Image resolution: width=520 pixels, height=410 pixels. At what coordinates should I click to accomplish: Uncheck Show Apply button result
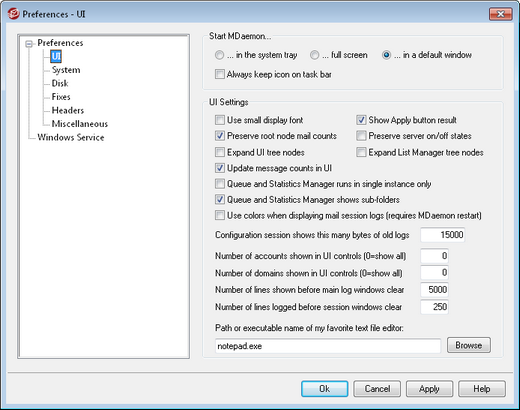[361, 120]
